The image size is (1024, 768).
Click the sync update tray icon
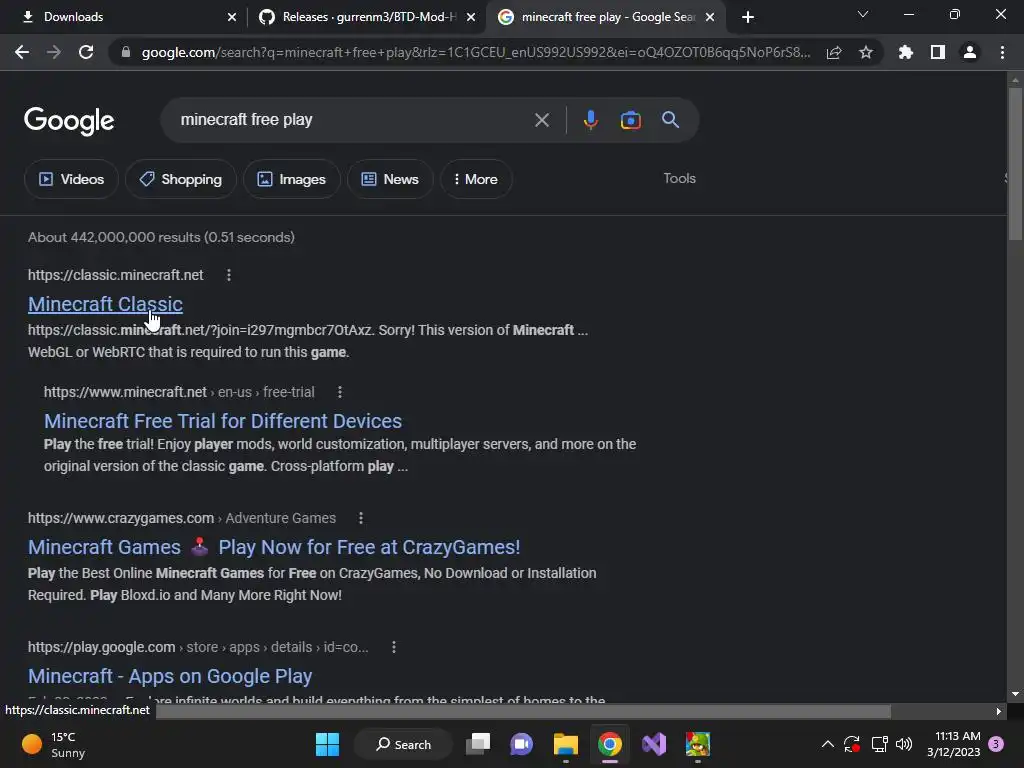[x=852, y=744]
